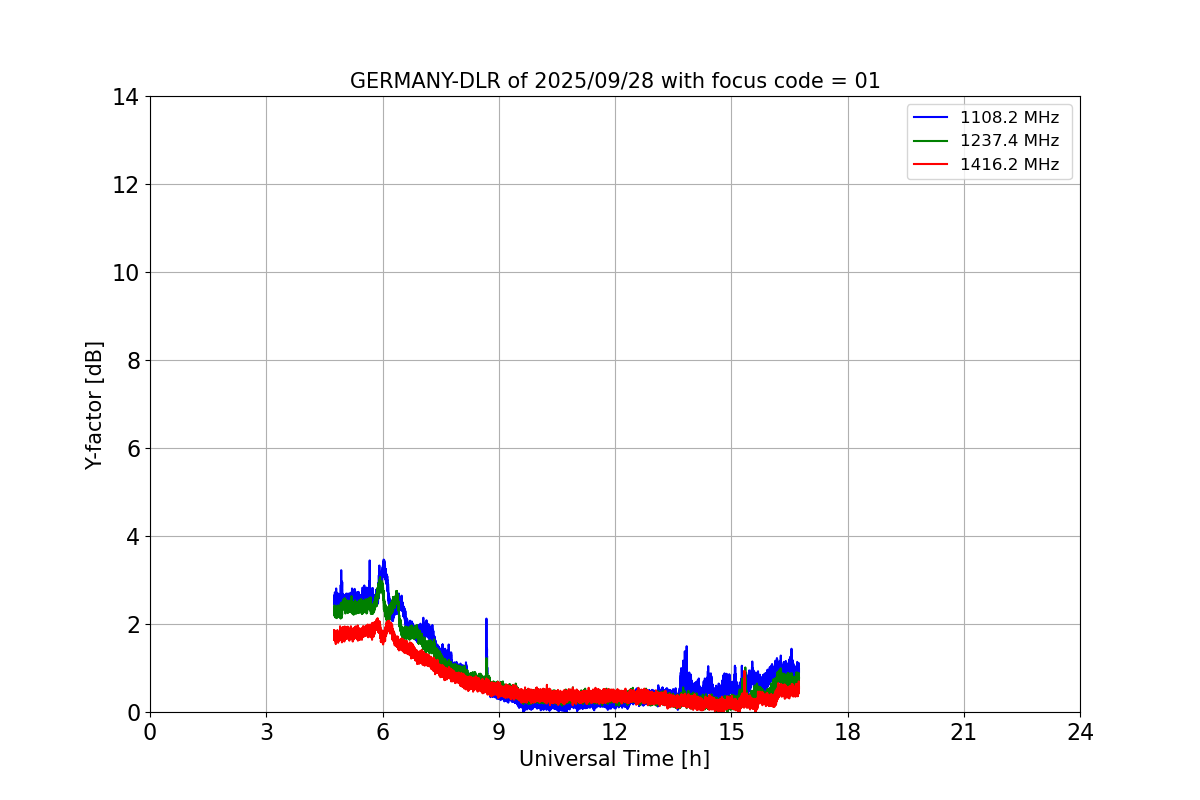Click the red line sample in legend
The width and height of the screenshot is (1200, 800).
click(931, 166)
